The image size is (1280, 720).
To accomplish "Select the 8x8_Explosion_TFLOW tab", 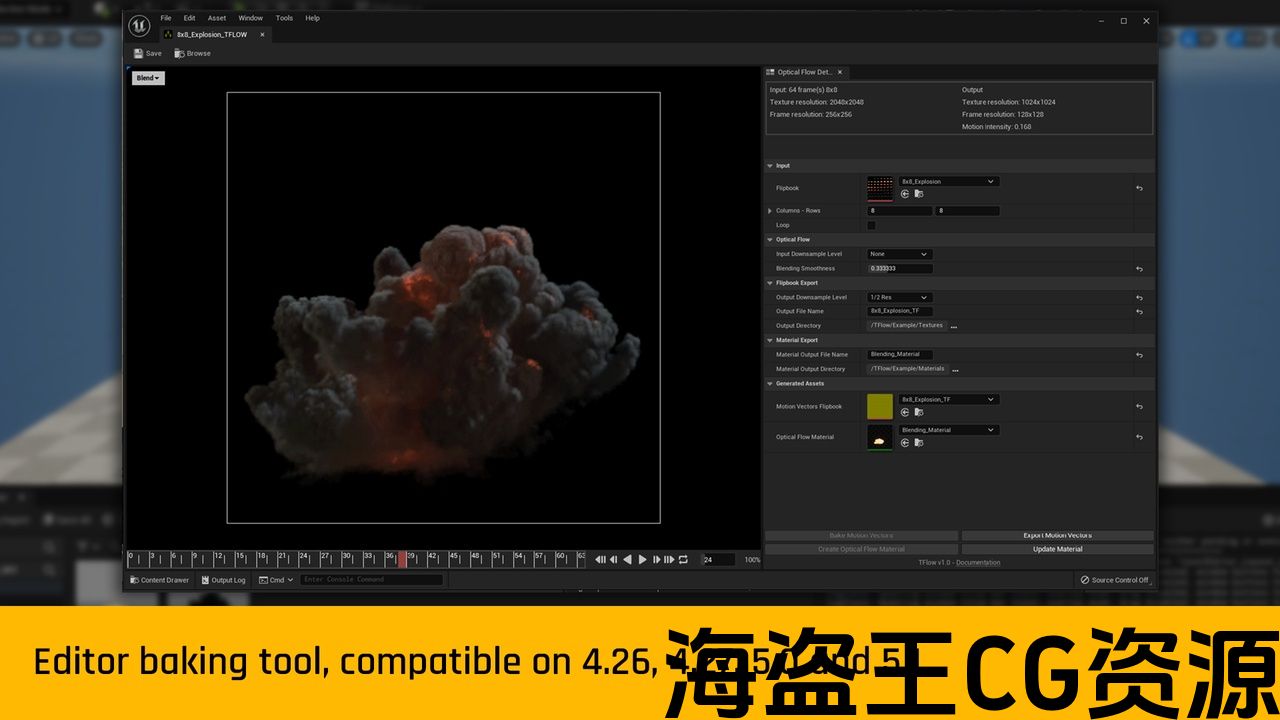I will tap(212, 35).
